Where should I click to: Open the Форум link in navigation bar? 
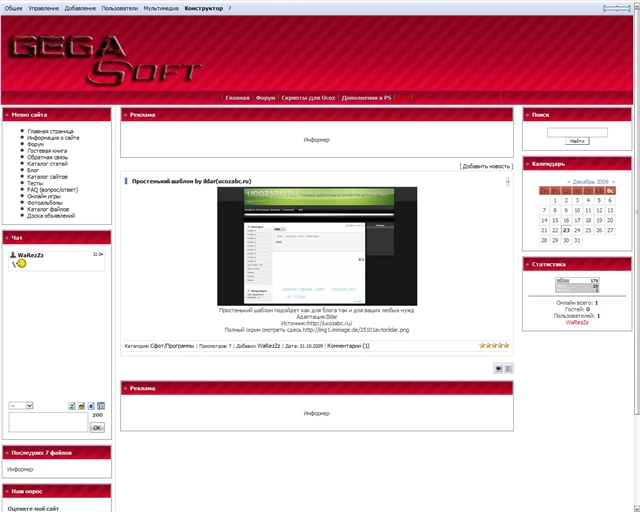tap(265, 98)
